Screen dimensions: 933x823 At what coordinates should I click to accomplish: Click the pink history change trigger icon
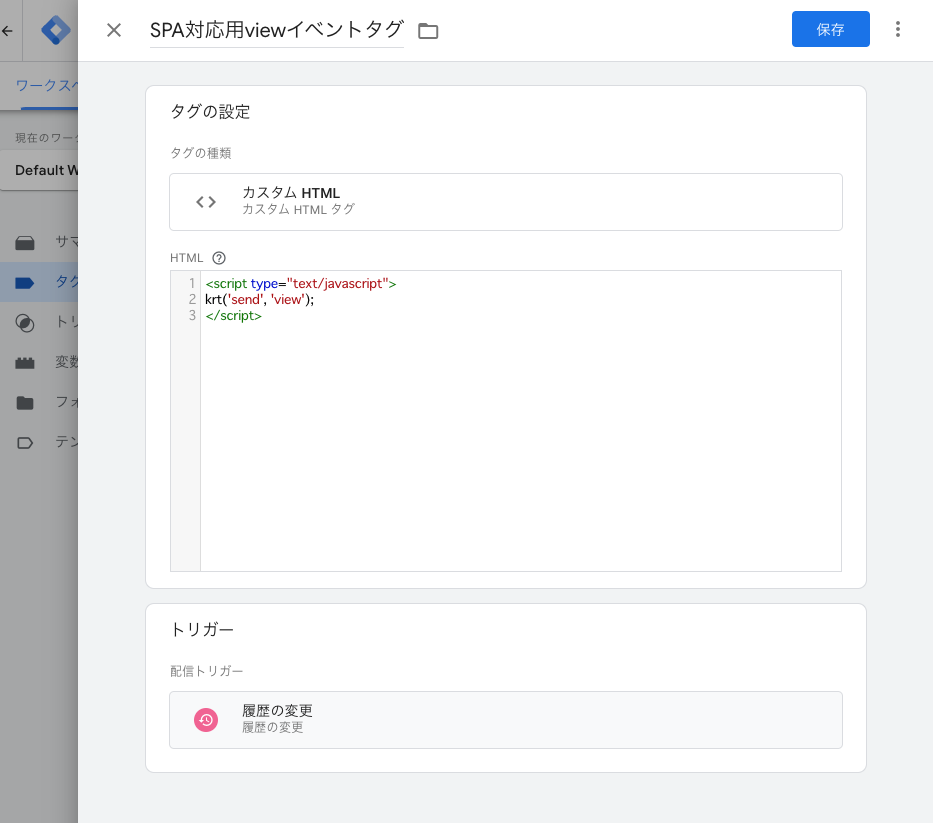point(206,720)
